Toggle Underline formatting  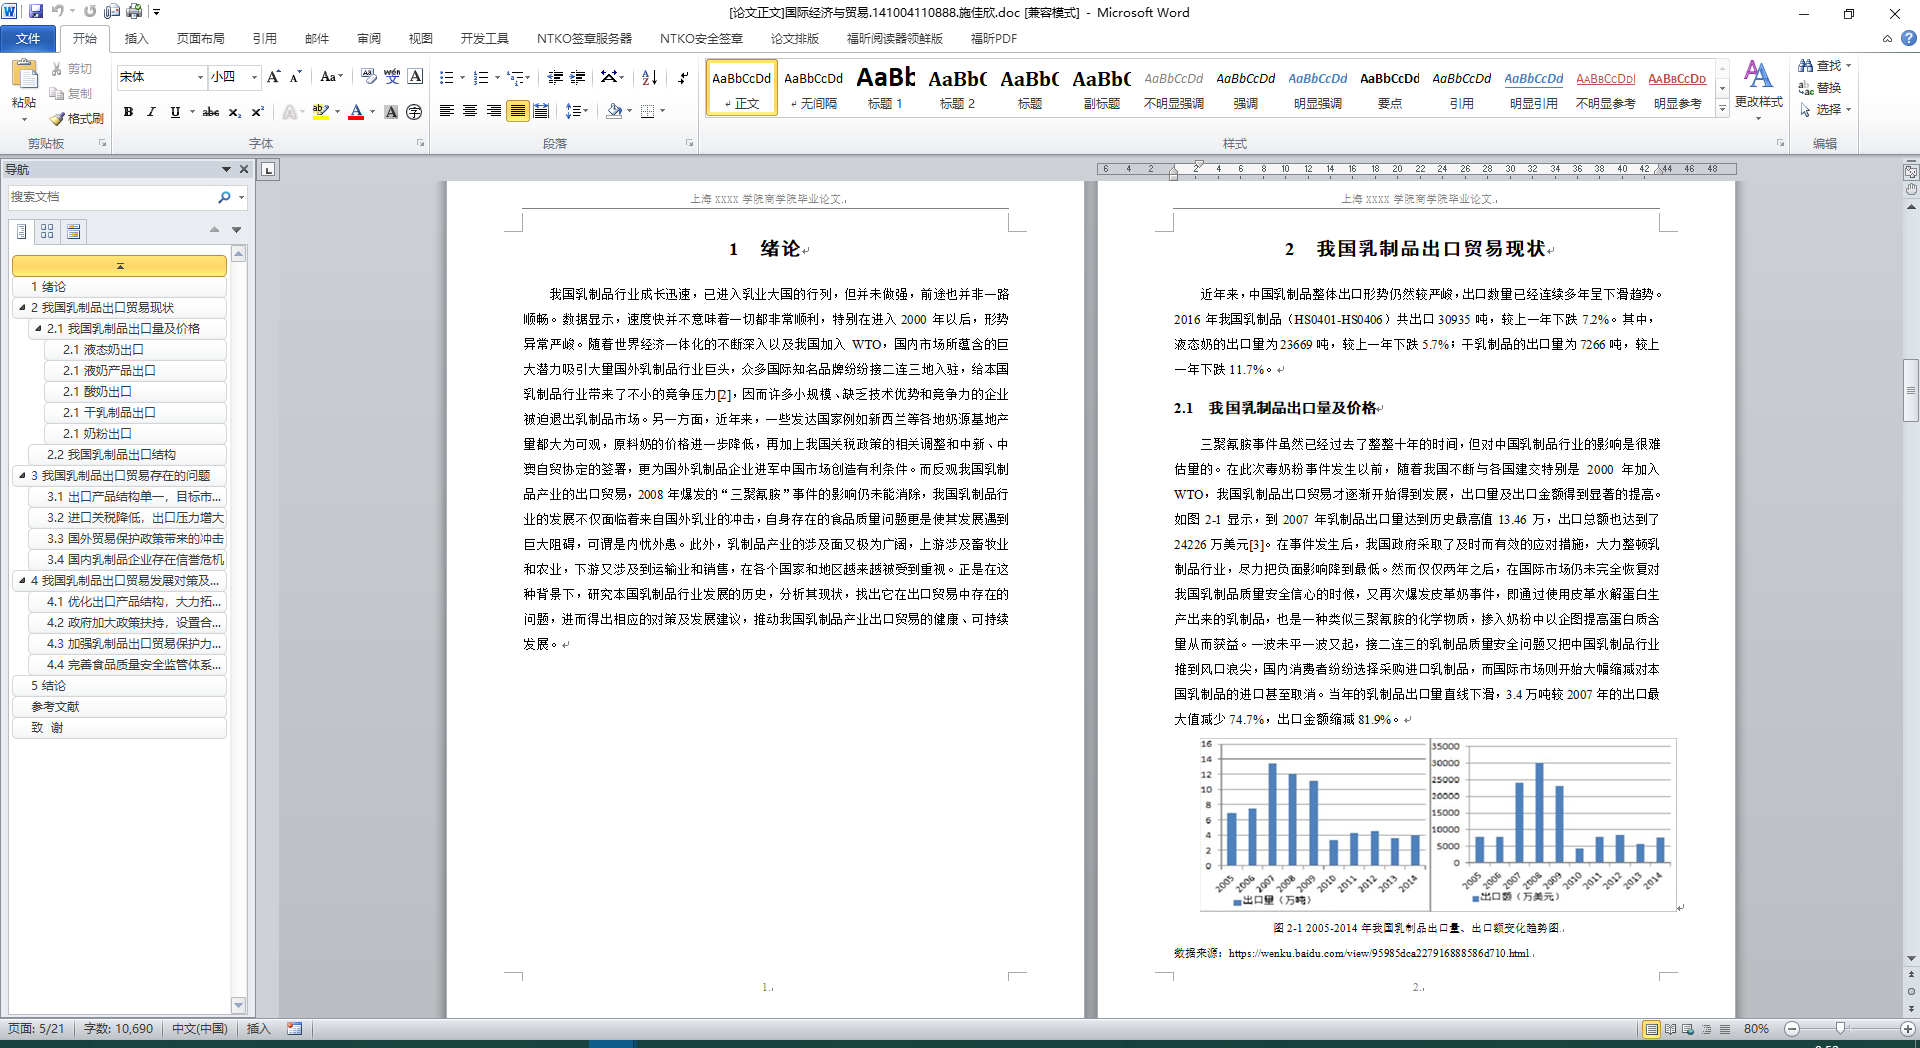coord(175,112)
